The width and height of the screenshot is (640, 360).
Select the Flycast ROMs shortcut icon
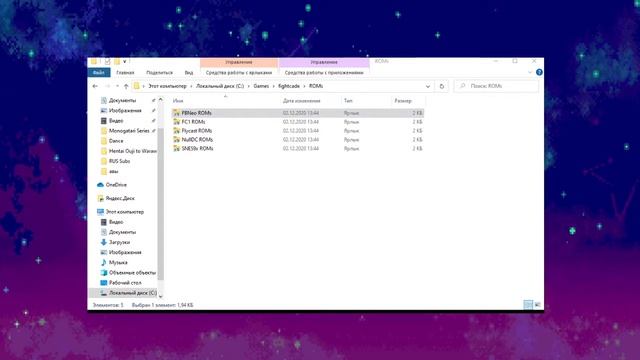[176, 131]
